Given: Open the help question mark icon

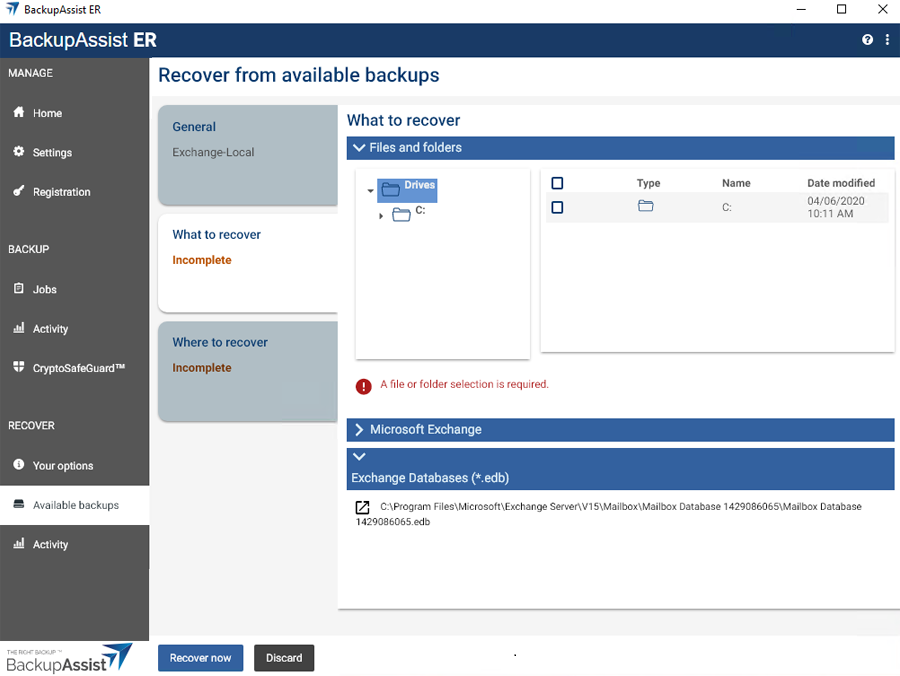Looking at the screenshot, I should [867, 40].
